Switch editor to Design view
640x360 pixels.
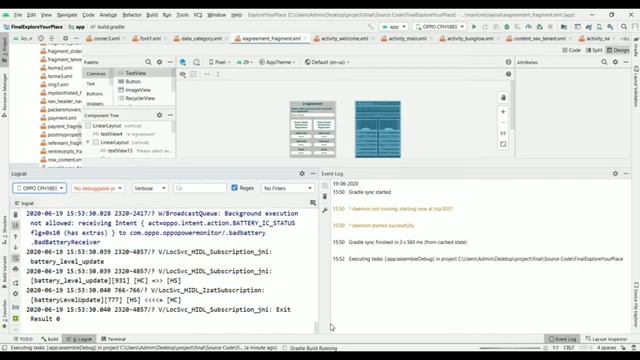[x=618, y=50]
